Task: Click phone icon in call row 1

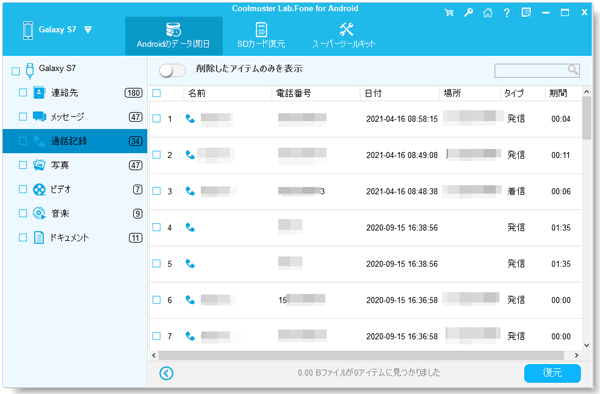Action: click(x=190, y=119)
